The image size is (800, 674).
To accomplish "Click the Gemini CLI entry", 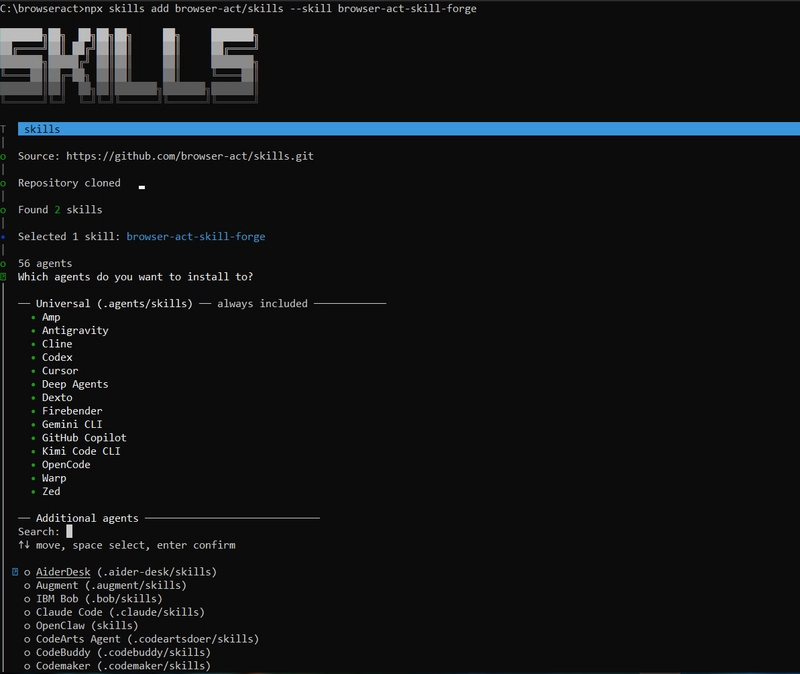I will pos(72,424).
